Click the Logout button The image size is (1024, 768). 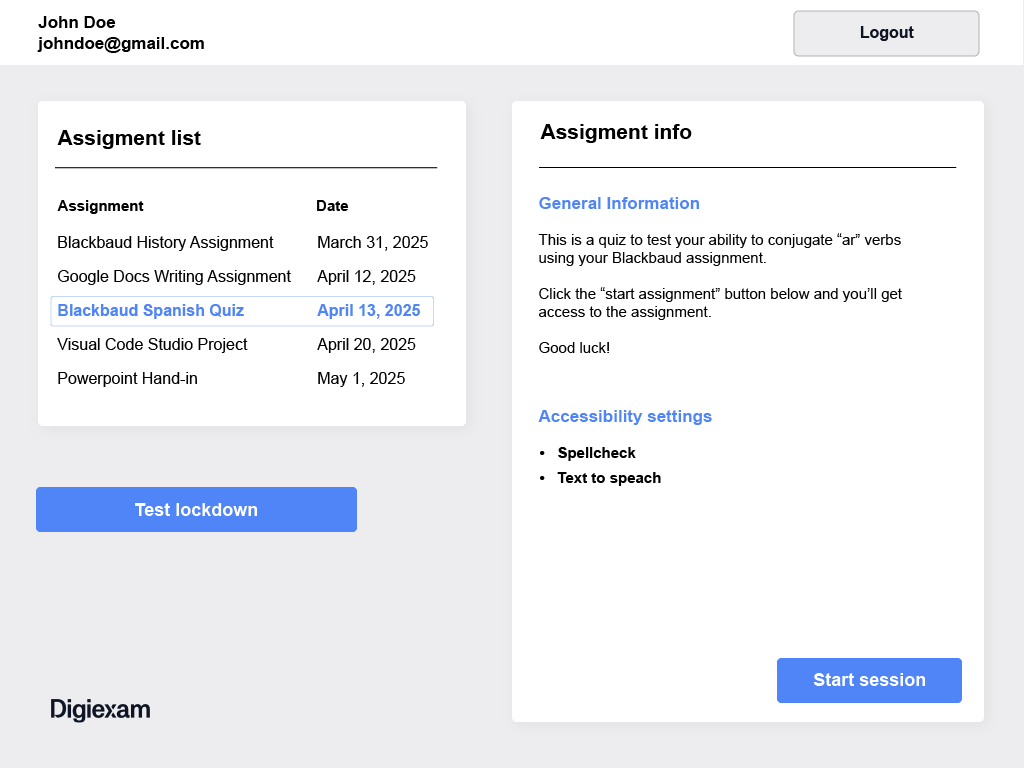click(886, 33)
